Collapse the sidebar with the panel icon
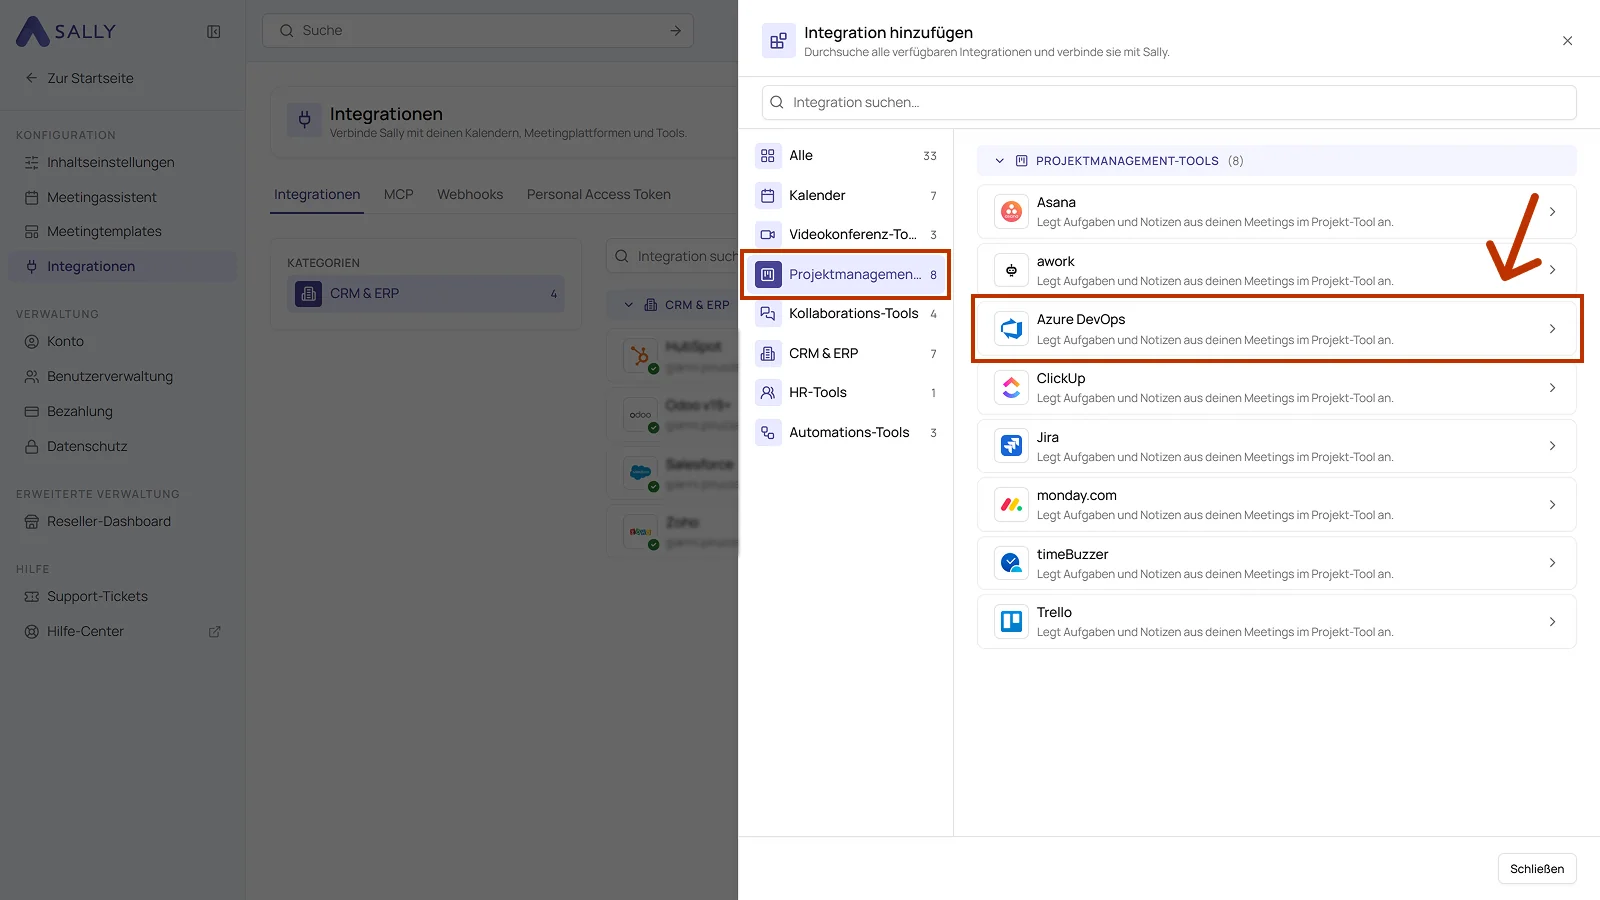This screenshot has height=900, width=1600. [214, 32]
